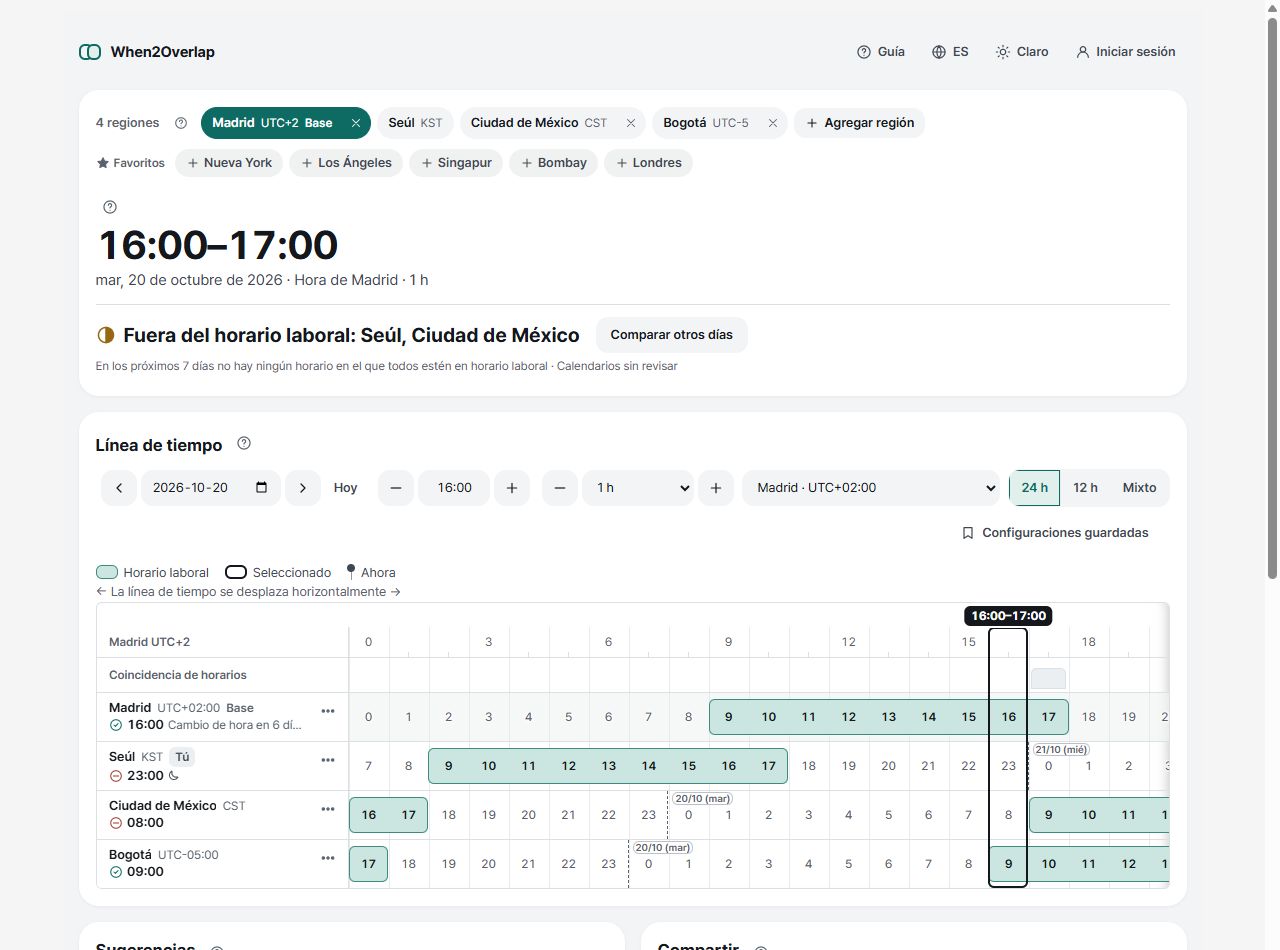Screen dimensions: 1280x950
Task: Open Ciudad de México row options menu
Action: [x=328, y=809]
